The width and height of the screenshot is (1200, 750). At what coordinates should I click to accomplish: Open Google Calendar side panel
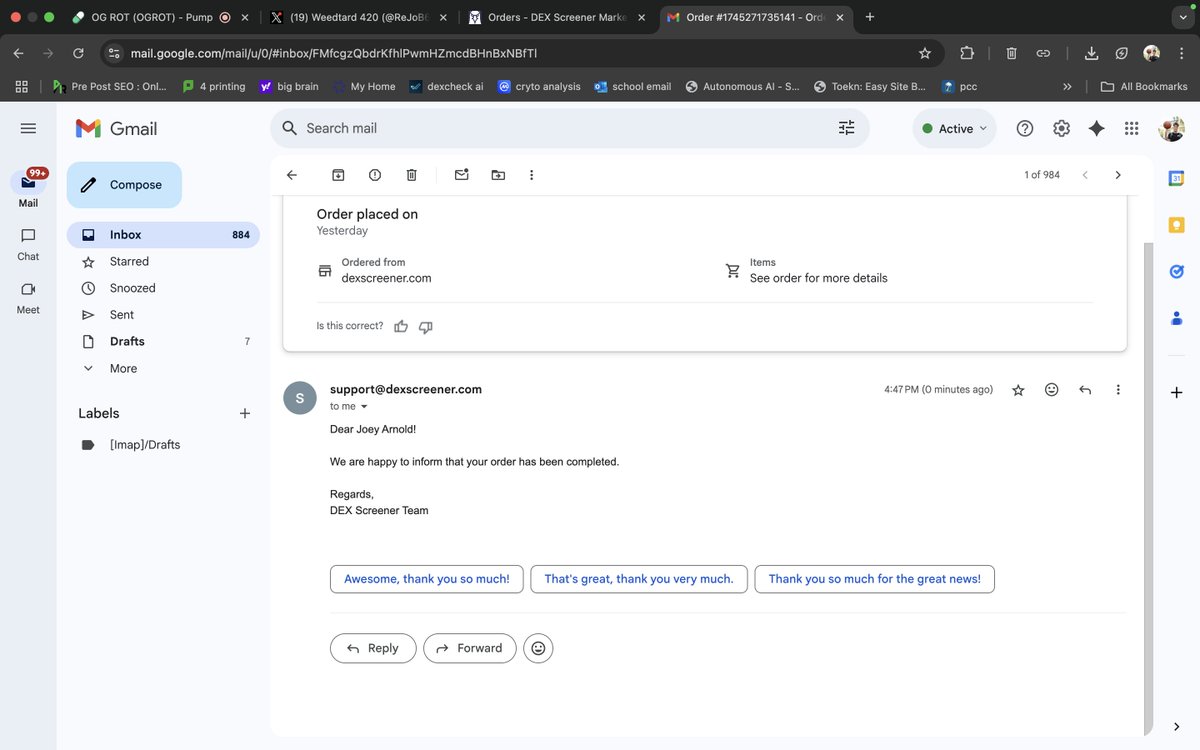tap(1177, 178)
